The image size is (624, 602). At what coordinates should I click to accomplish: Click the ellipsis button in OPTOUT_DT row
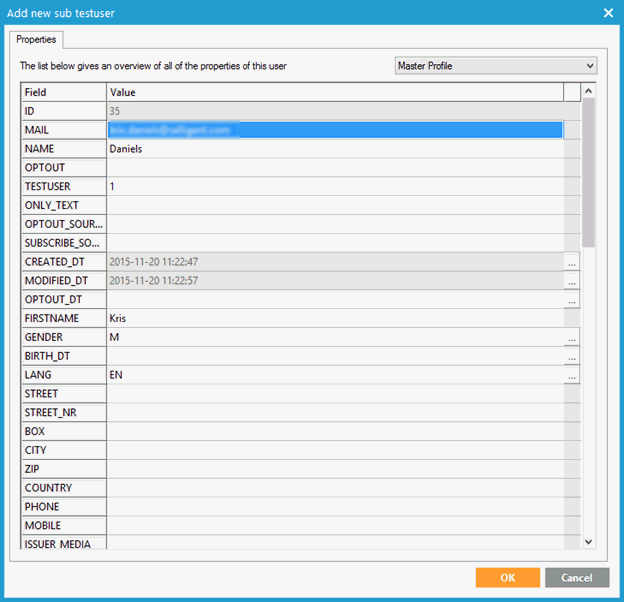571,300
